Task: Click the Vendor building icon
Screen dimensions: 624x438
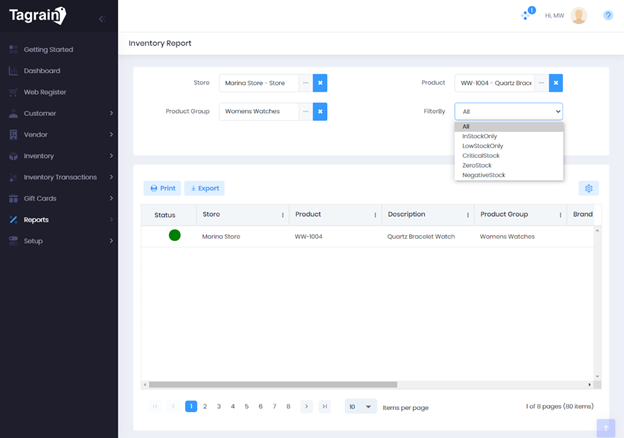Action: [x=13, y=134]
